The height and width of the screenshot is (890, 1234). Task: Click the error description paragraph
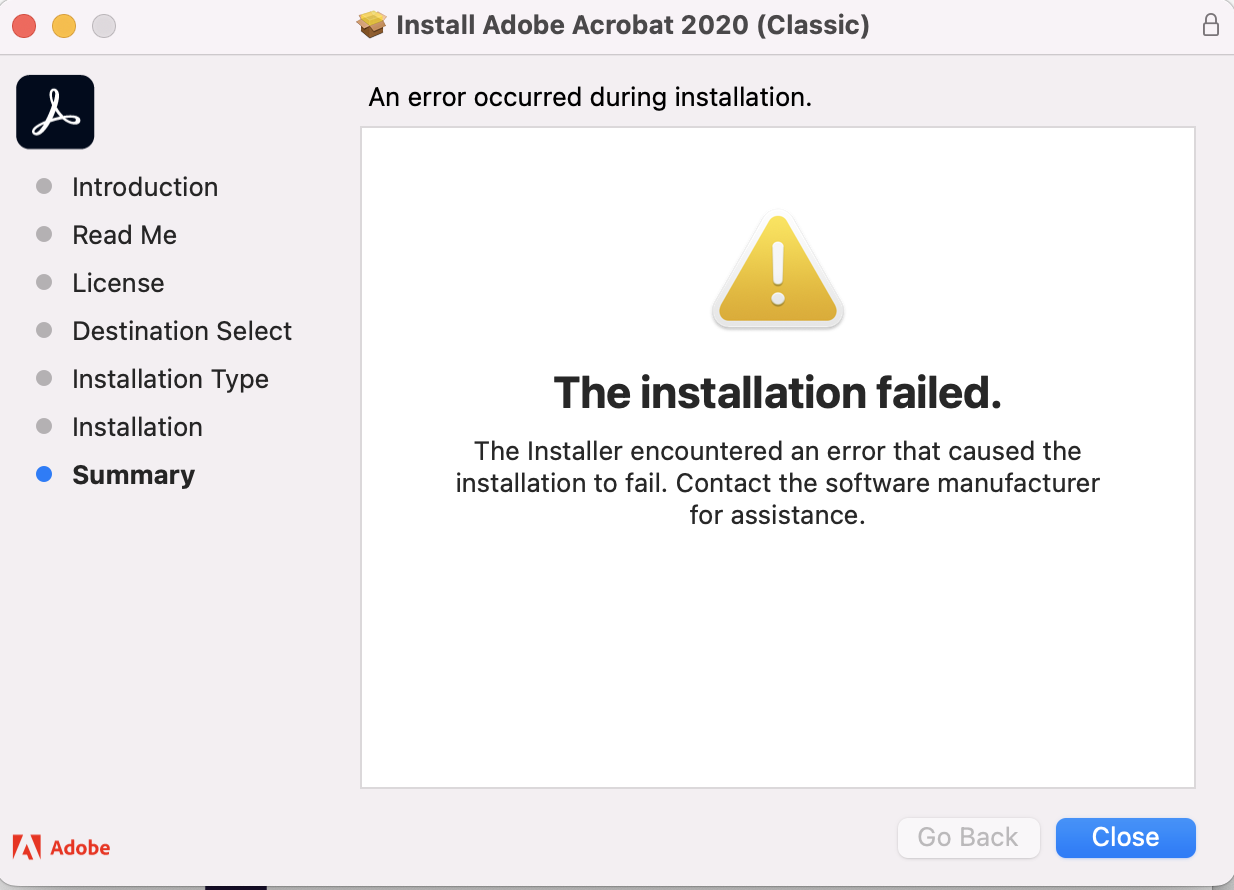(777, 483)
